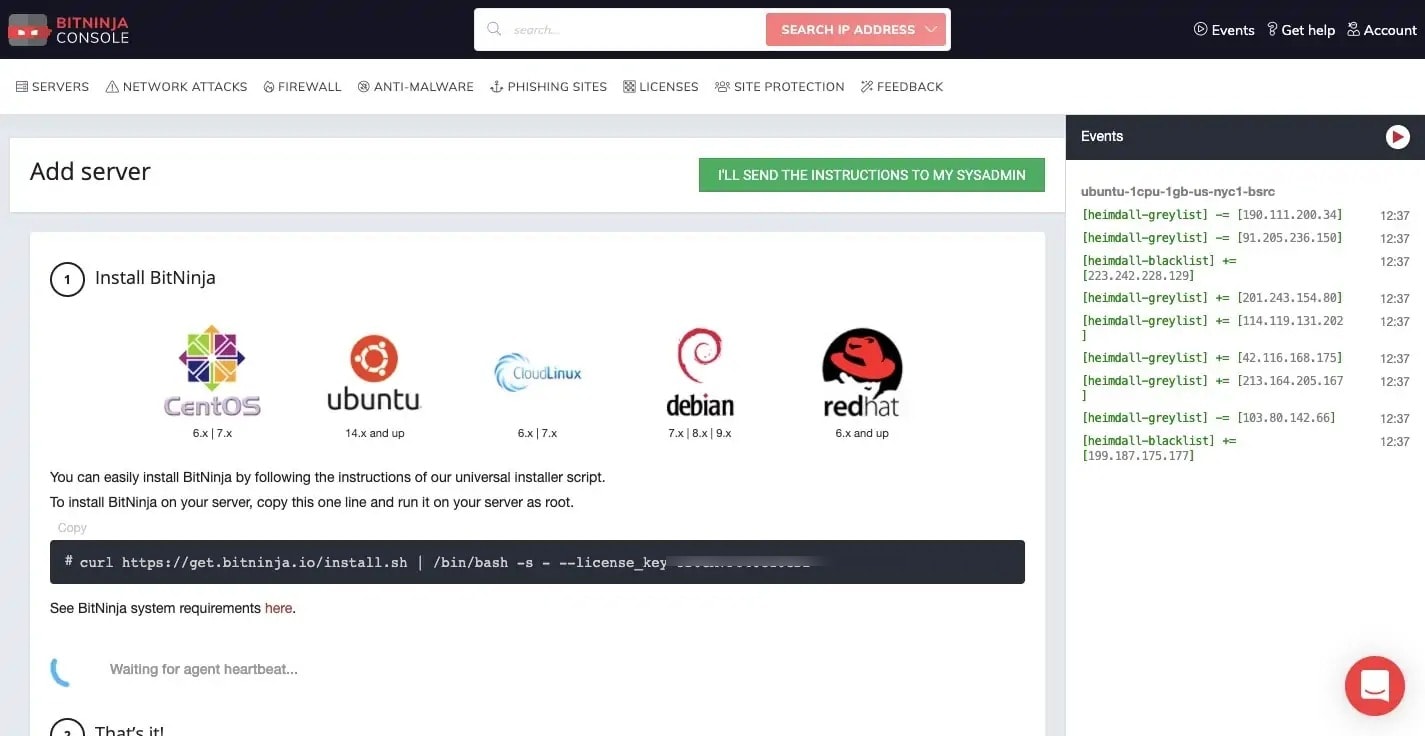1425x736 pixels.
Task: Open Network Attacks menu
Action: point(176,87)
